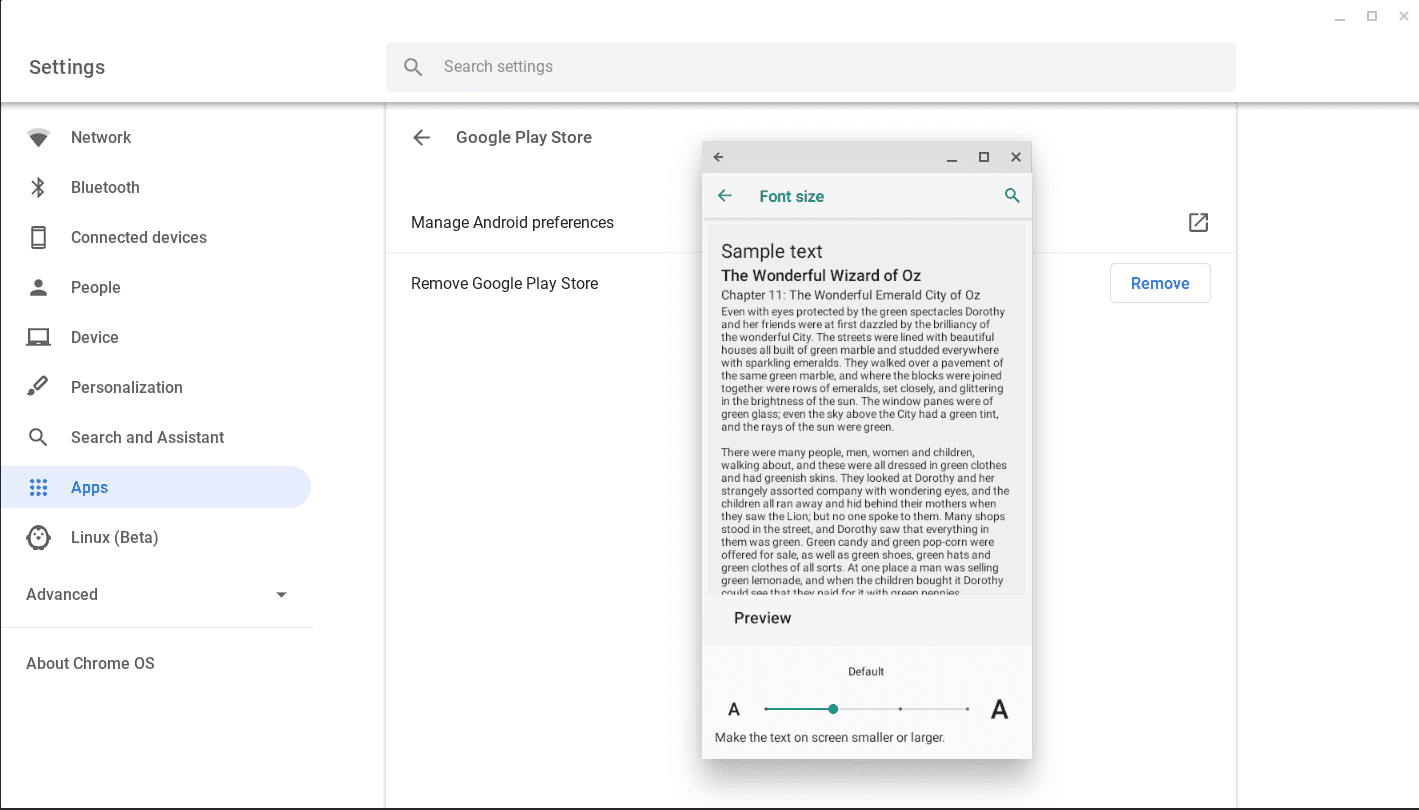
Task: Click 'Chapter 11' subtitle line
Action: pyautogui.click(x=850, y=295)
